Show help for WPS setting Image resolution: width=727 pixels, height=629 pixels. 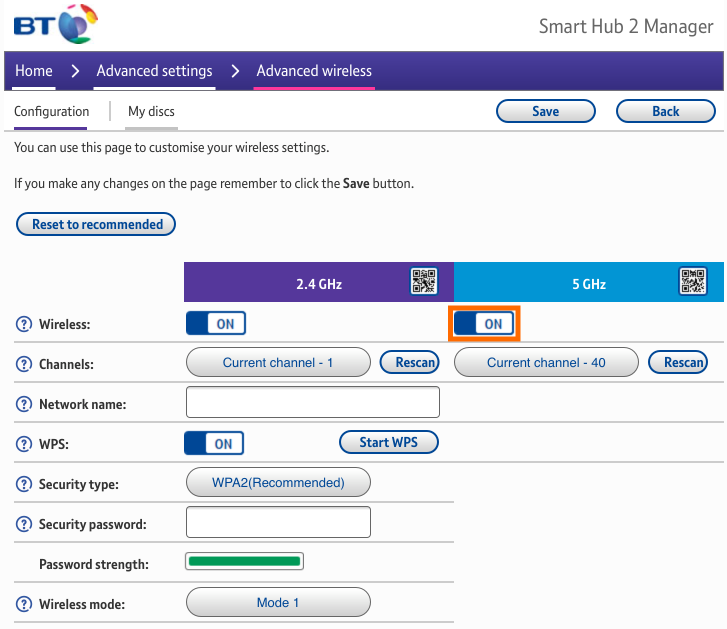click(24, 444)
